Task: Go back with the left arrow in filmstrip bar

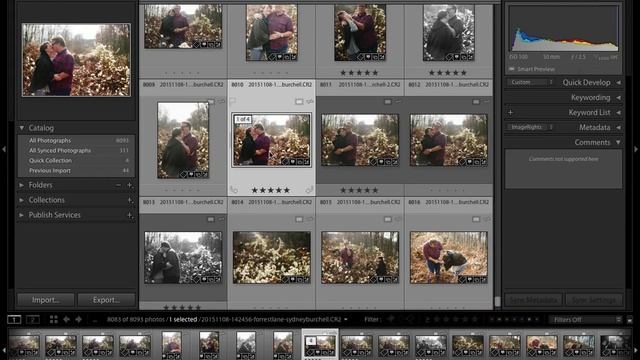Action: click(x=66, y=320)
